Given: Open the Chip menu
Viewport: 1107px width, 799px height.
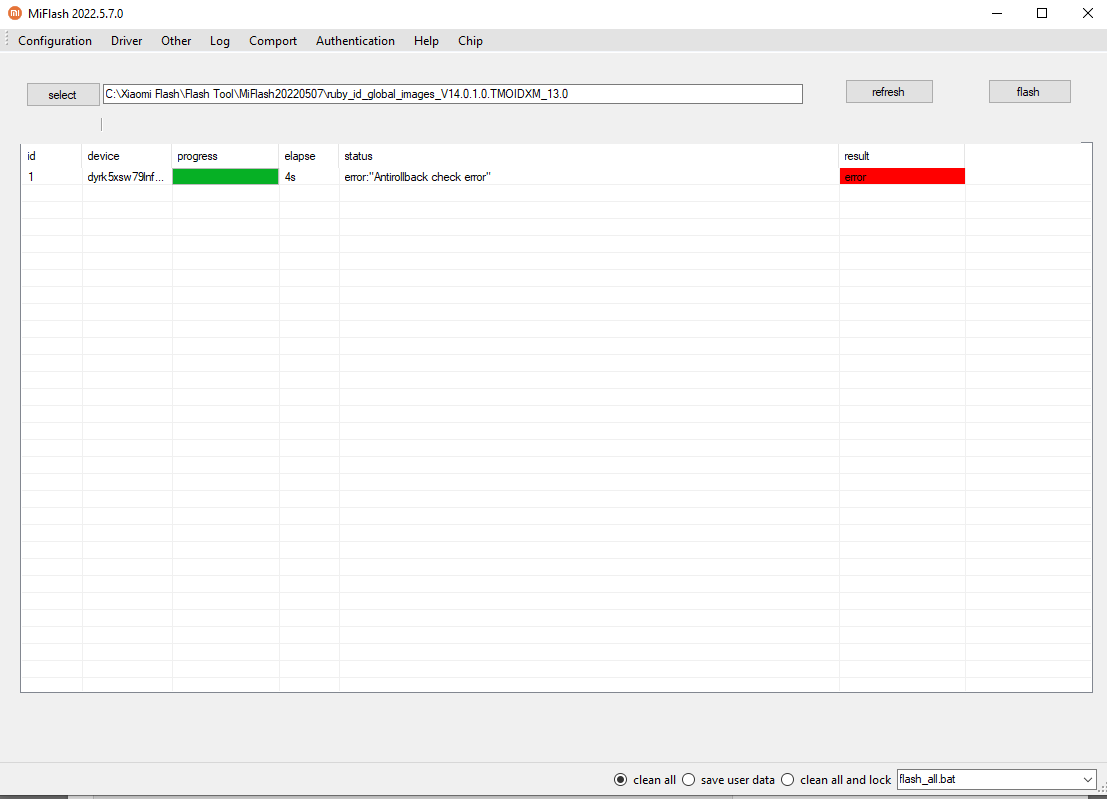Looking at the screenshot, I should (x=470, y=41).
